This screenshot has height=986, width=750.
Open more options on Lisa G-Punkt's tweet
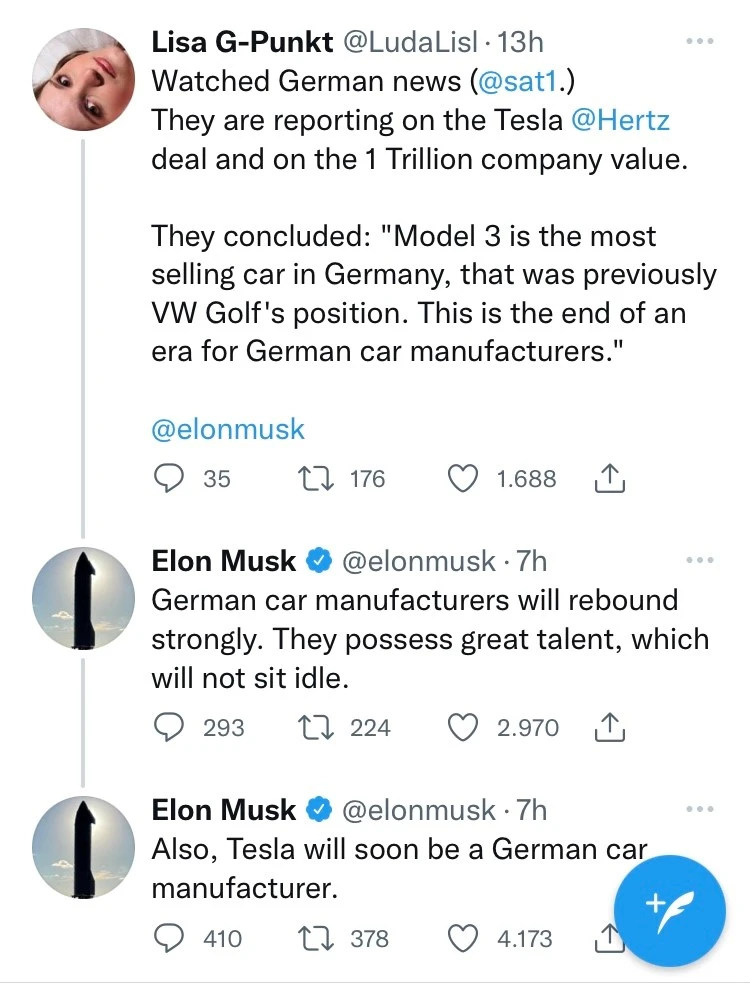[x=700, y=42]
